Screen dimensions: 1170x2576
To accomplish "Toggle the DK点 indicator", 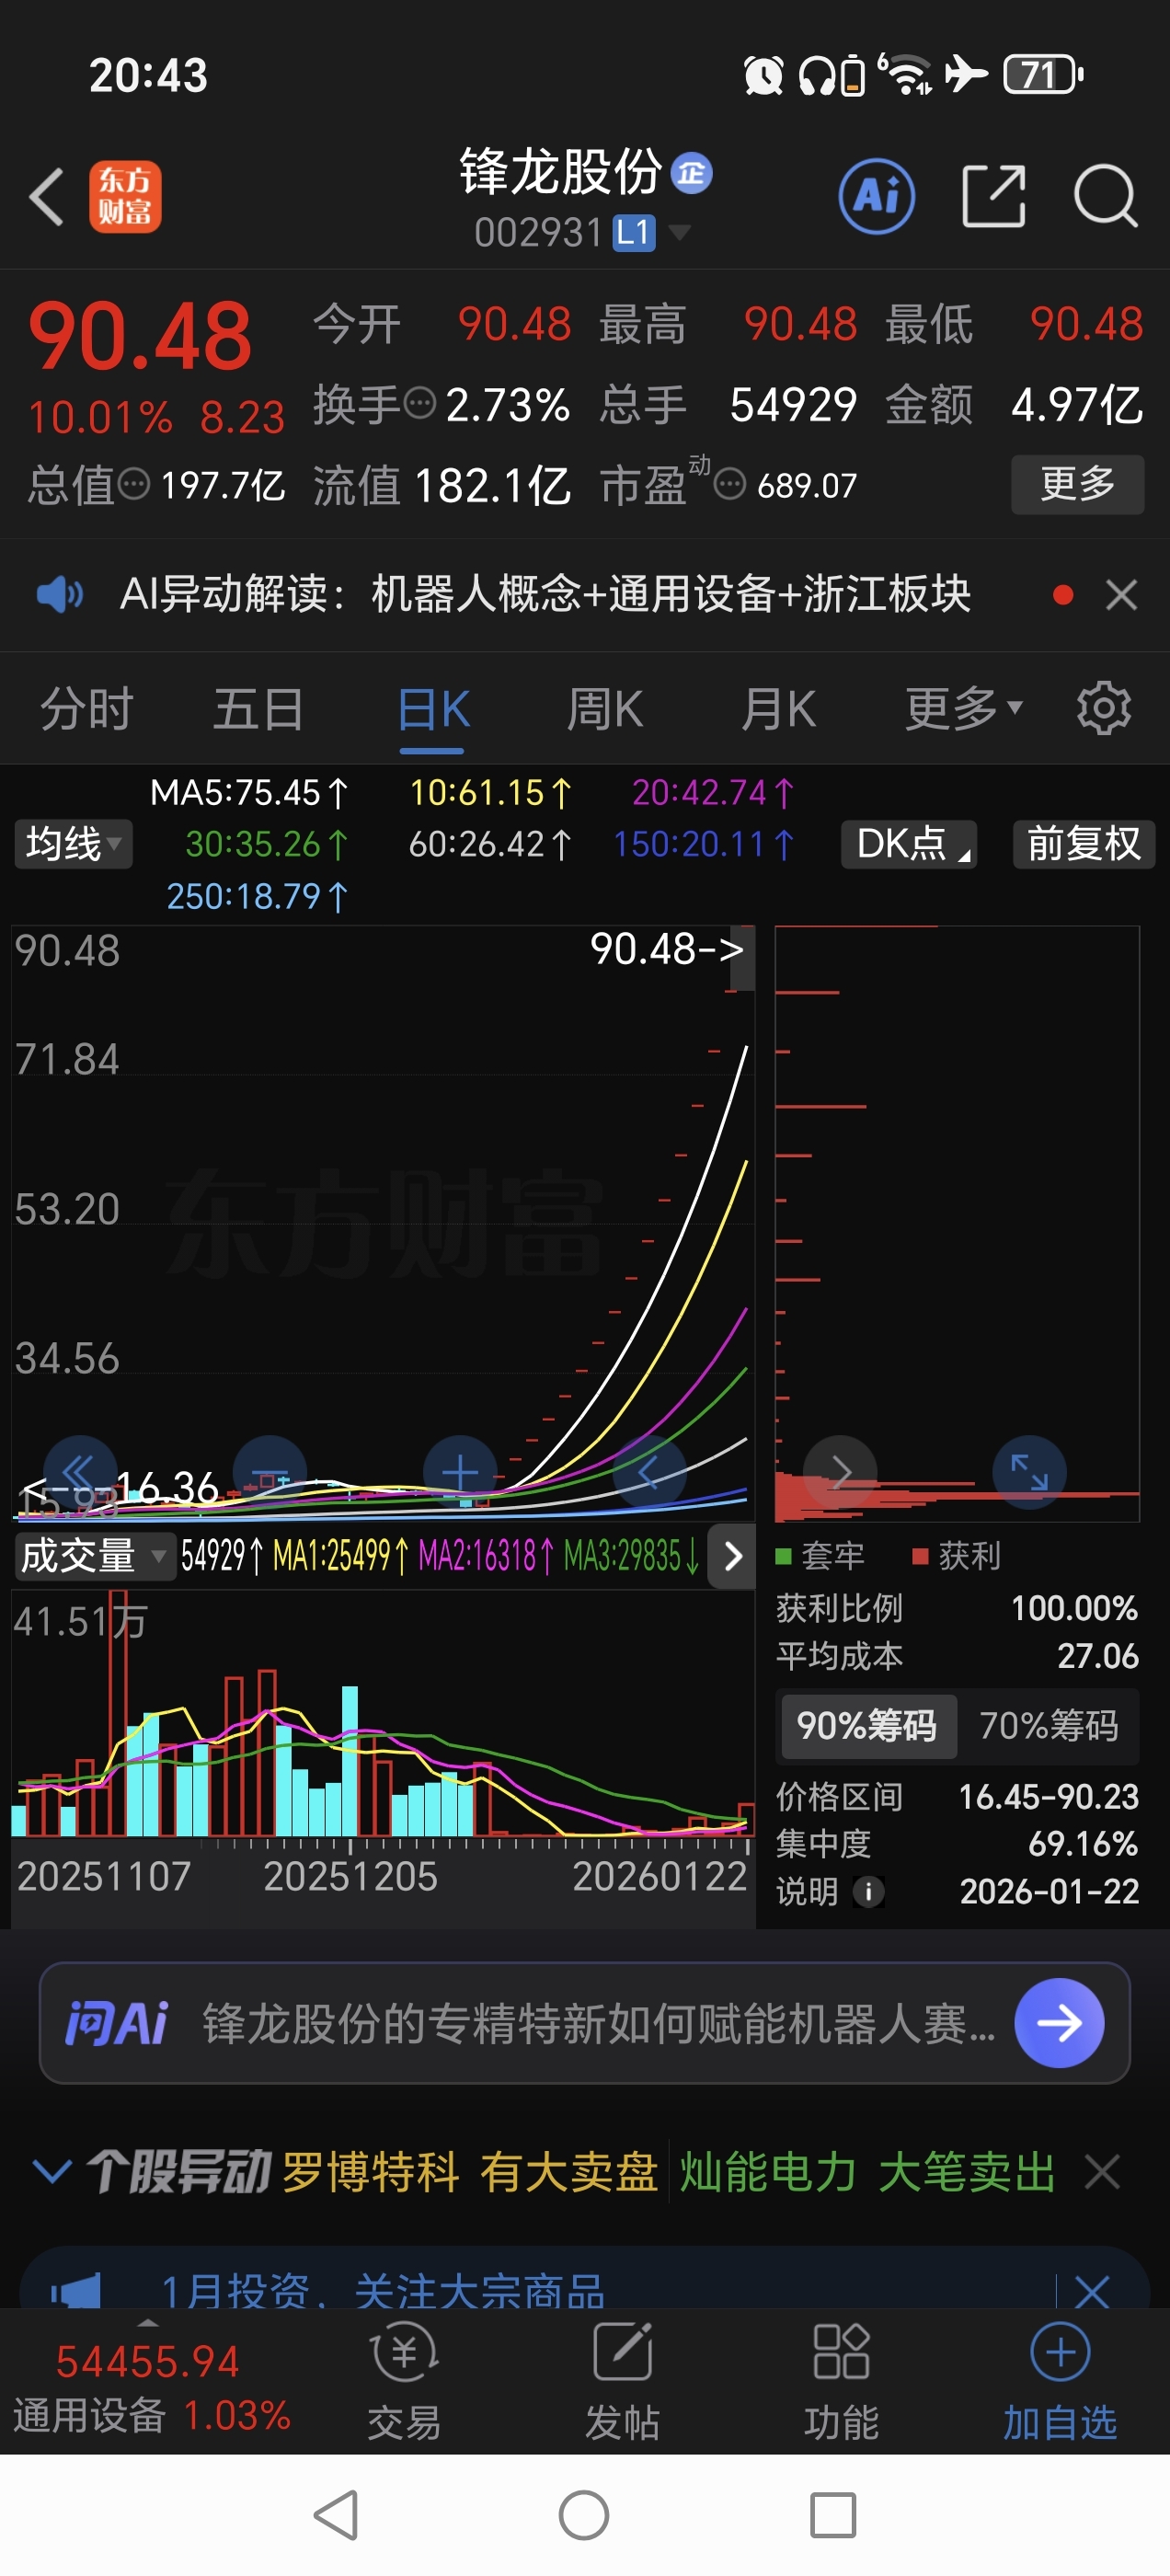I will click(x=908, y=844).
